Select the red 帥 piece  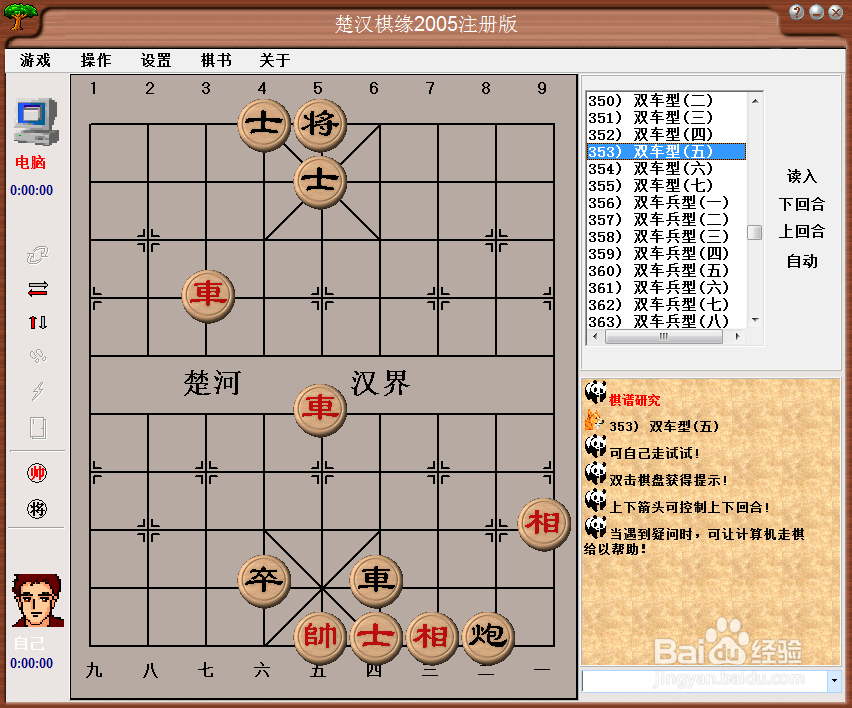(x=320, y=637)
